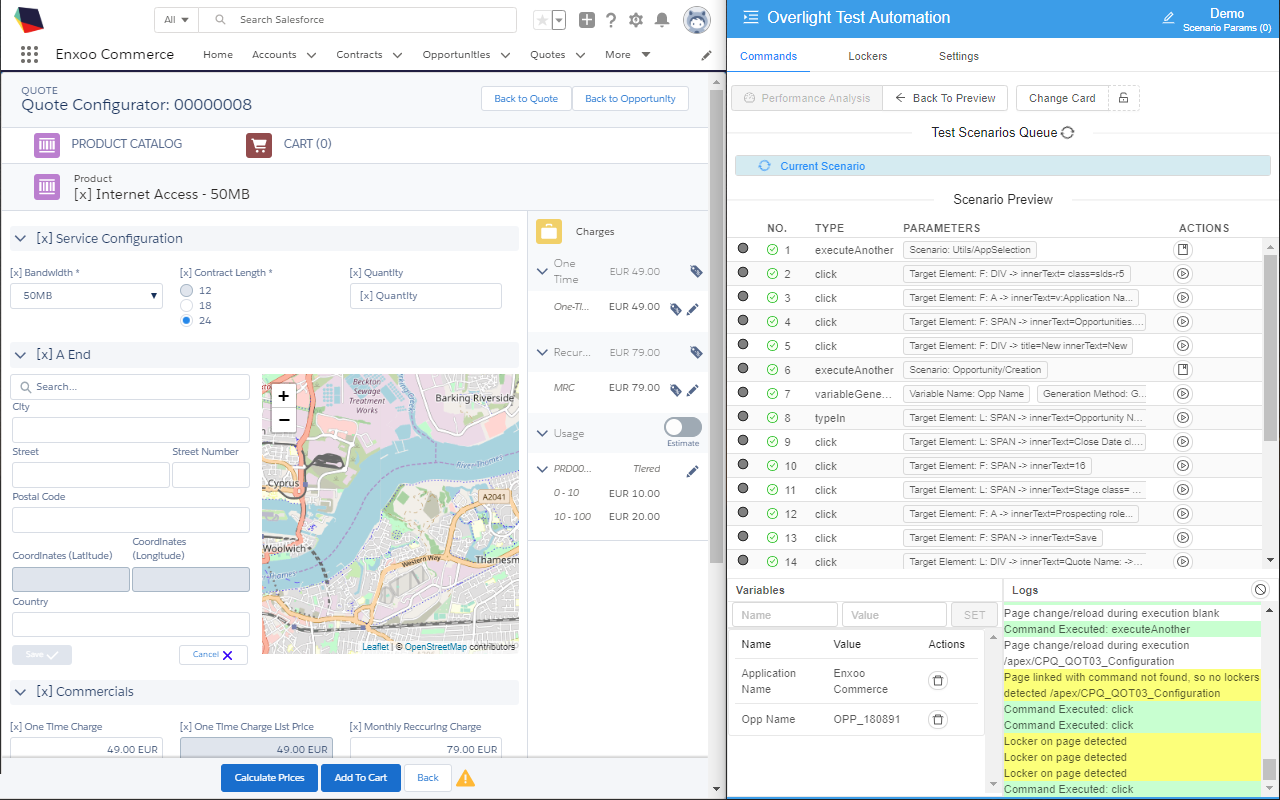
Task: Open the search scope All dropdown
Action: 177,20
